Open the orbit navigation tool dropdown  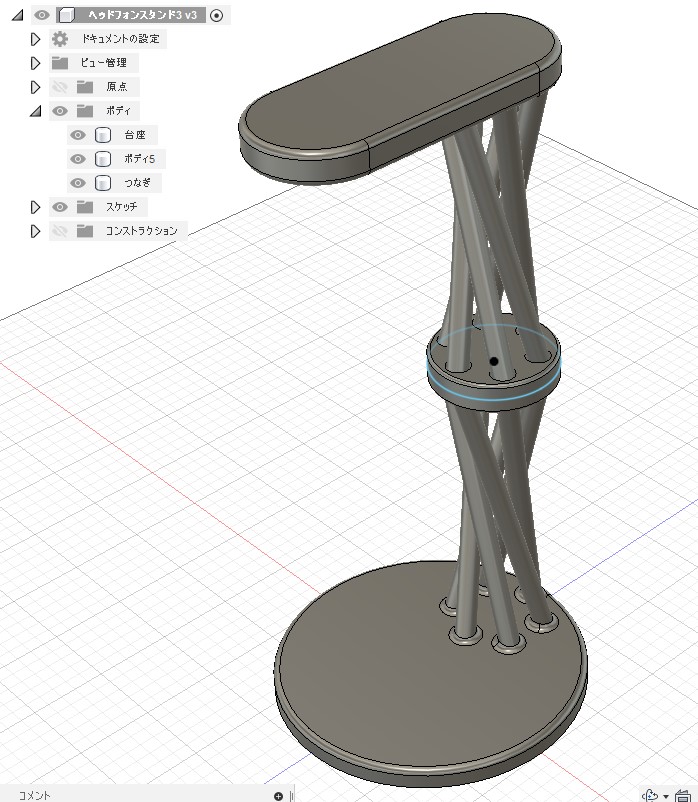click(666, 796)
